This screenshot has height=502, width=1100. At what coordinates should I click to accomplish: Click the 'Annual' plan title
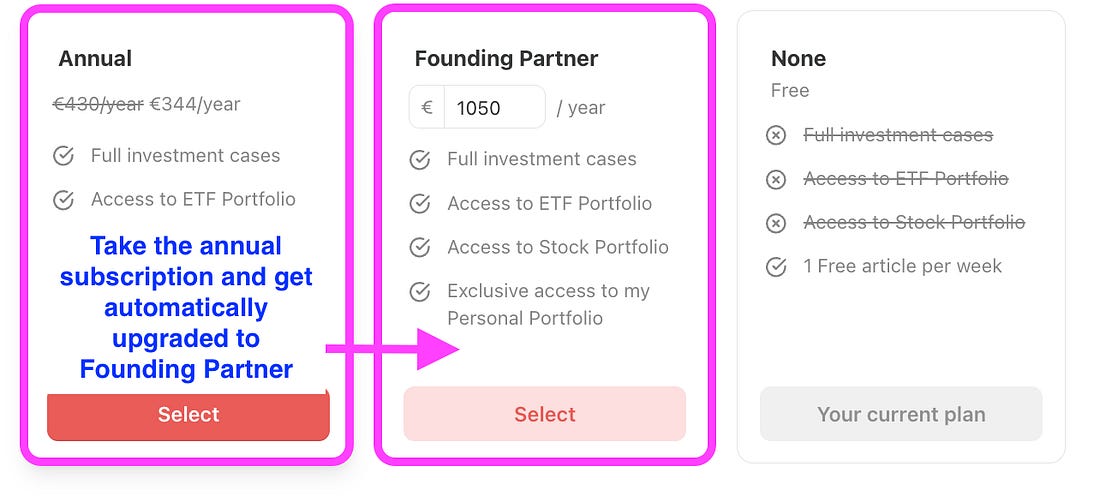[95, 59]
